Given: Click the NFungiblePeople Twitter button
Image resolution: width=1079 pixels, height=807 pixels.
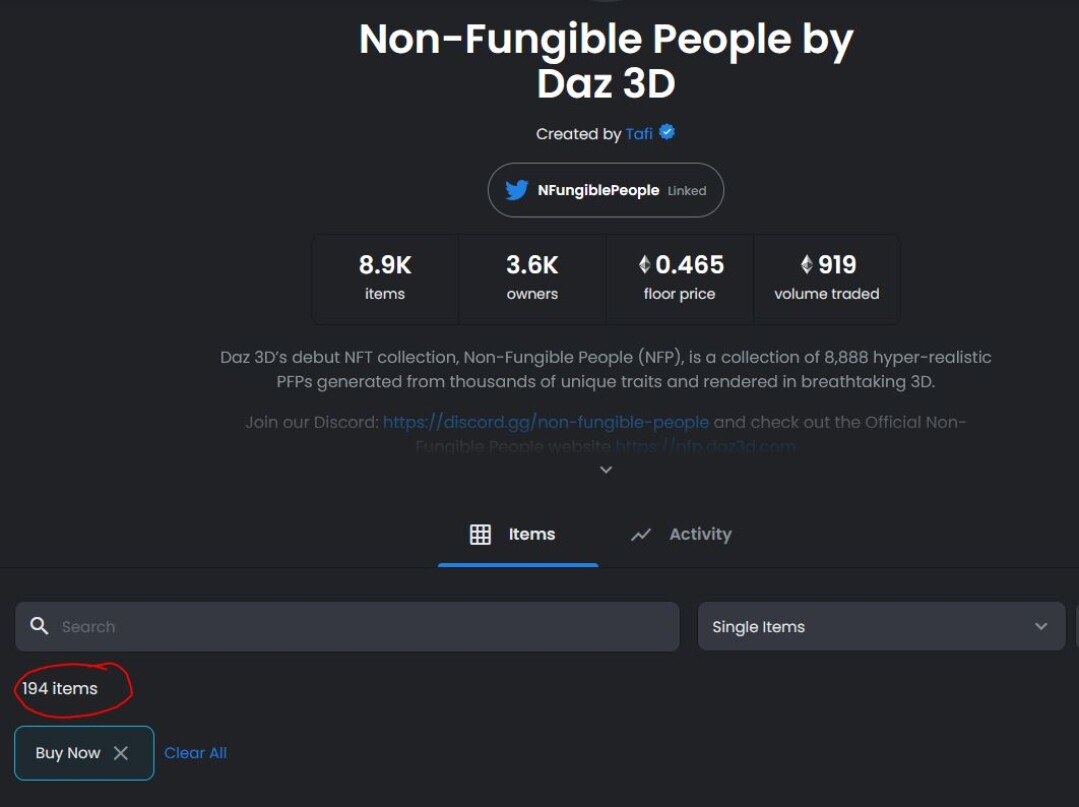Looking at the screenshot, I should 606,190.
